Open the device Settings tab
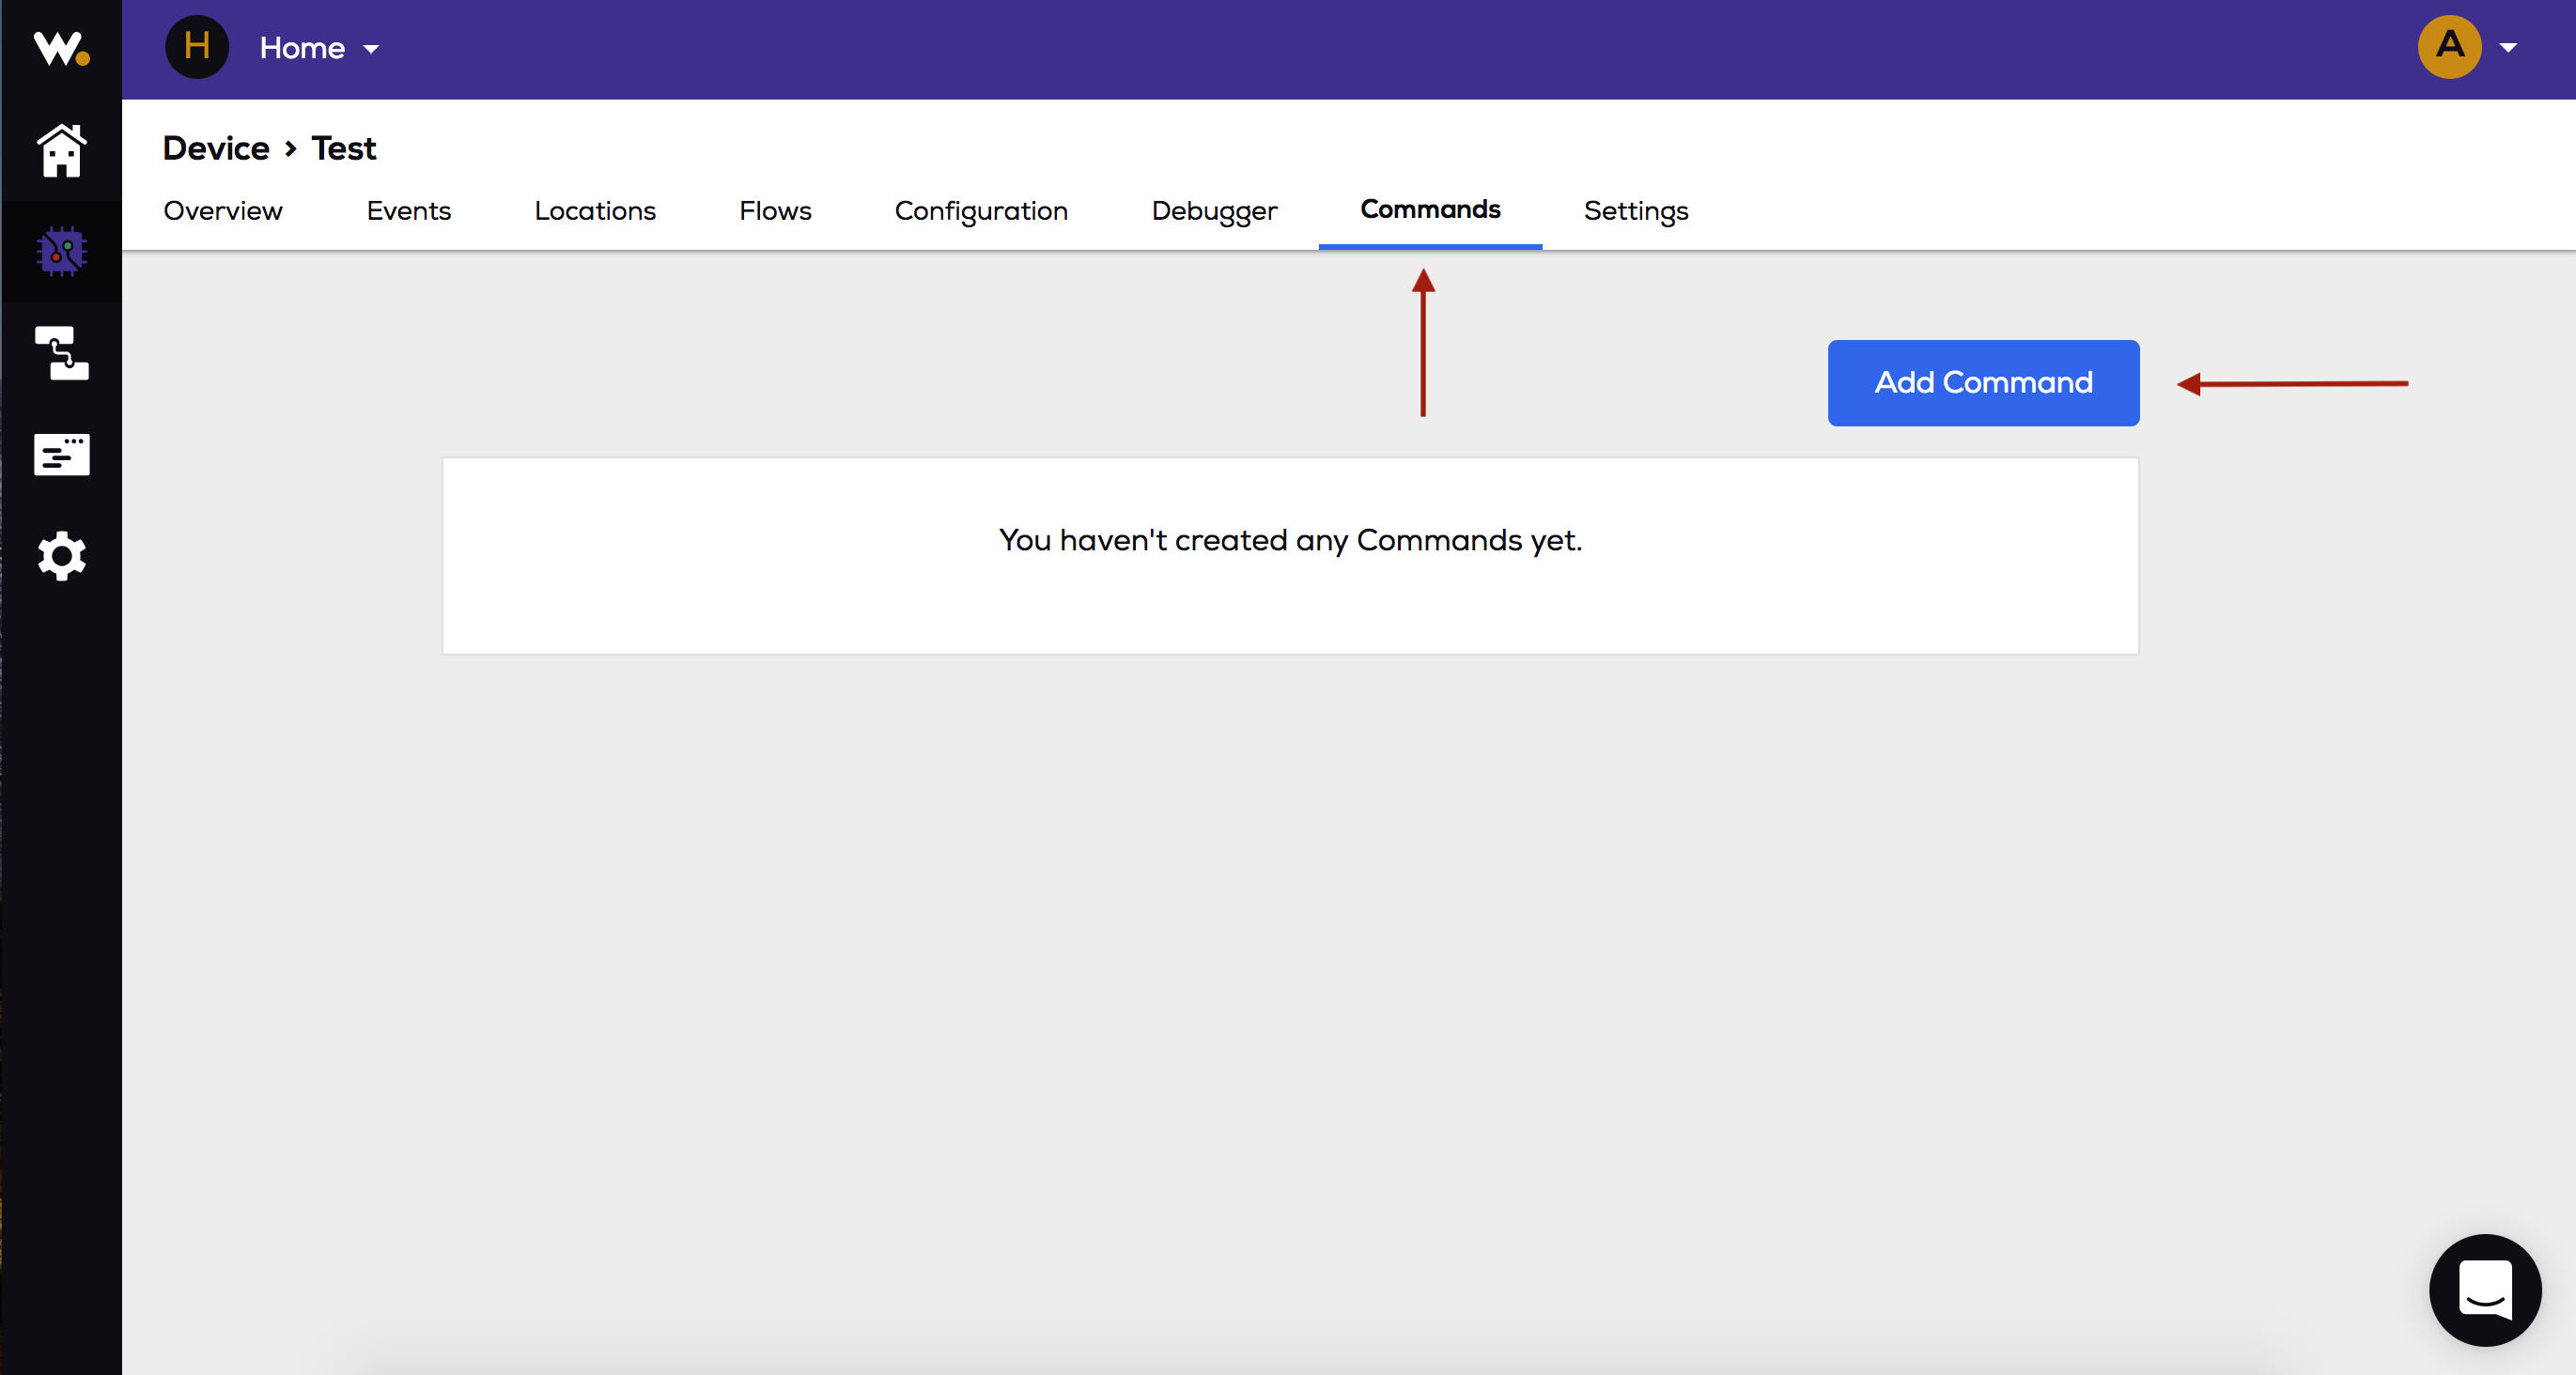2576x1375 pixels. pos(1636,211)
